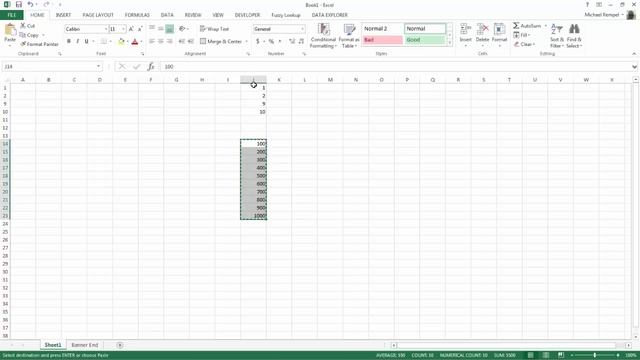This screenshot has width=640, height=360.
Task: Click the horizontal scrollbar
Action: [506, 345]
